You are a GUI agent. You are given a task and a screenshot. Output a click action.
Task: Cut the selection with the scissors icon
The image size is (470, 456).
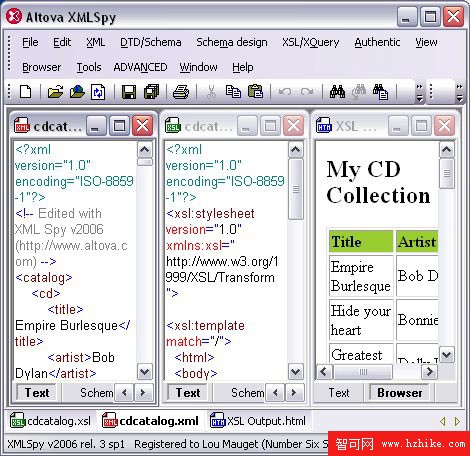[x=211, y=92]
